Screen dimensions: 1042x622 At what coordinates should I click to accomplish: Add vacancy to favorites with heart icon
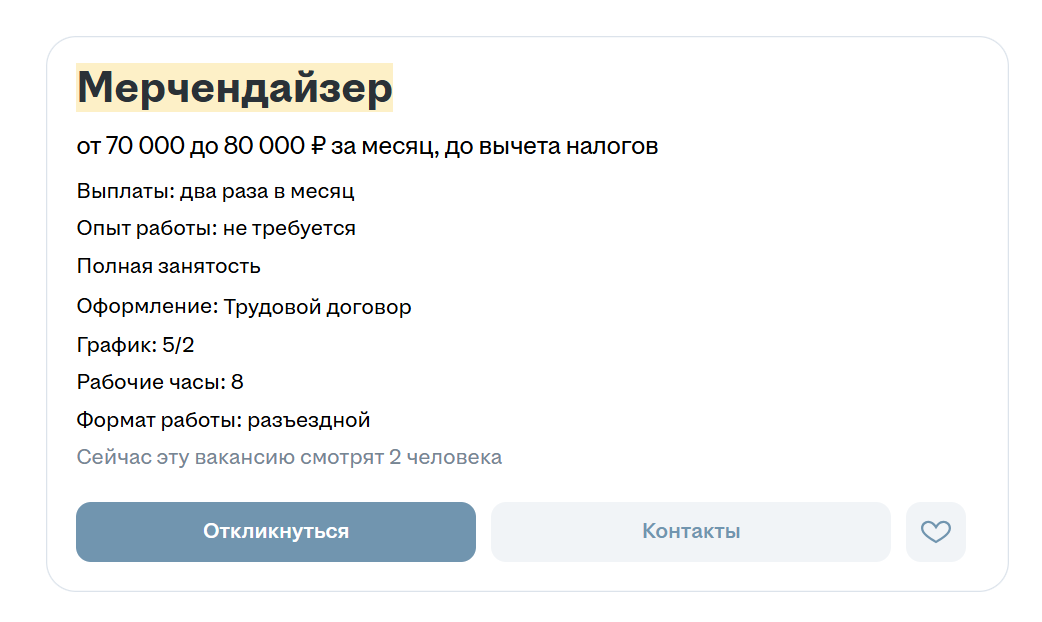point(935,532)
